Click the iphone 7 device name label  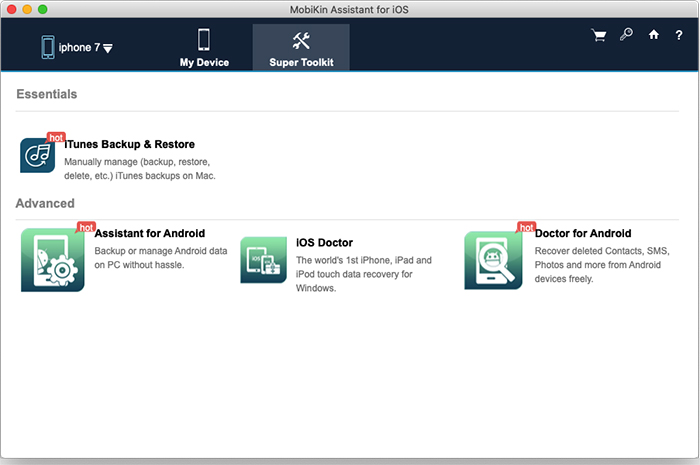pos(79,47)
